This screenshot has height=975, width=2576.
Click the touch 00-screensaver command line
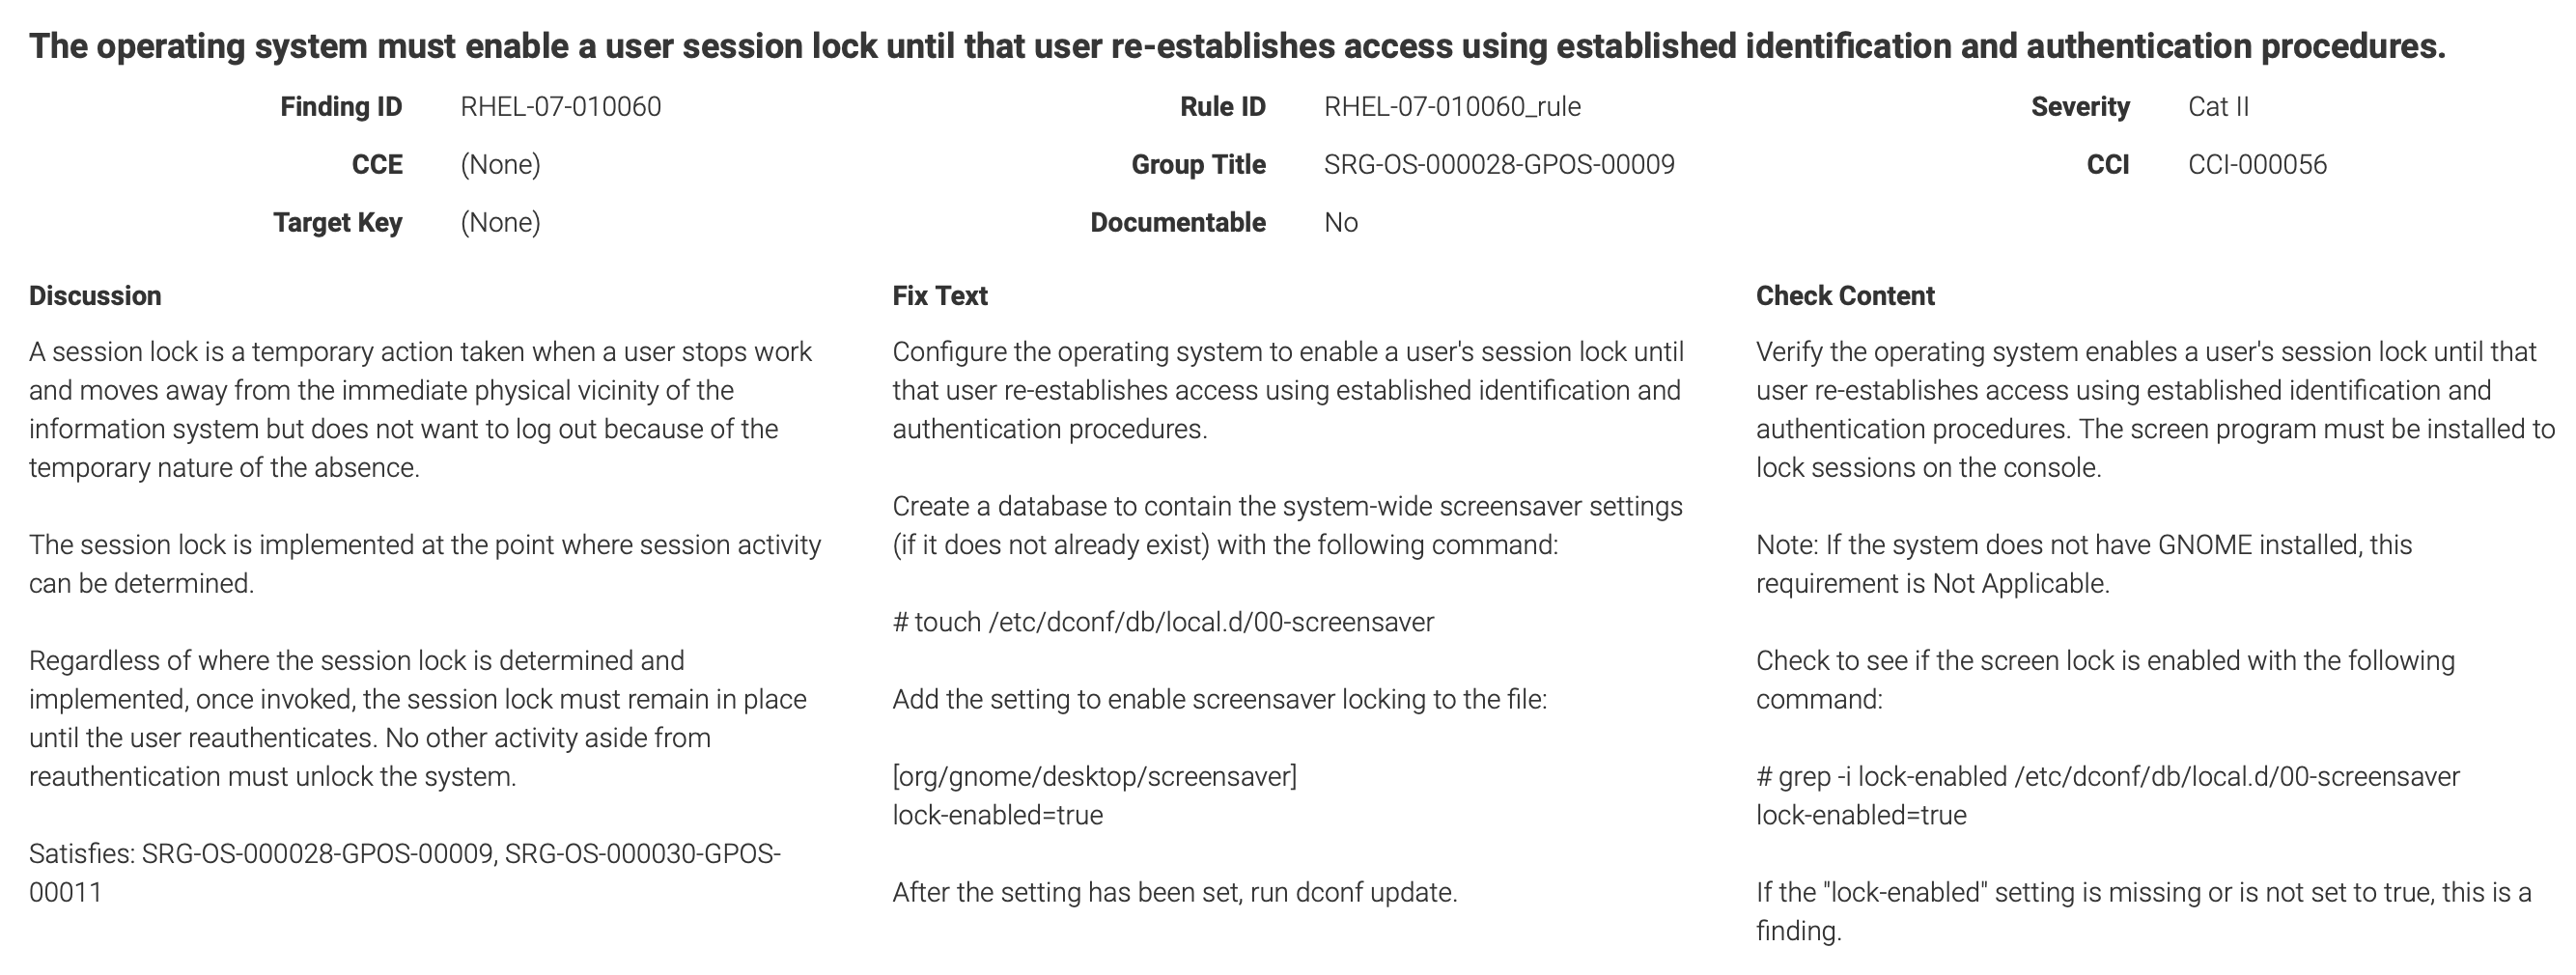tap(1163, 622)
